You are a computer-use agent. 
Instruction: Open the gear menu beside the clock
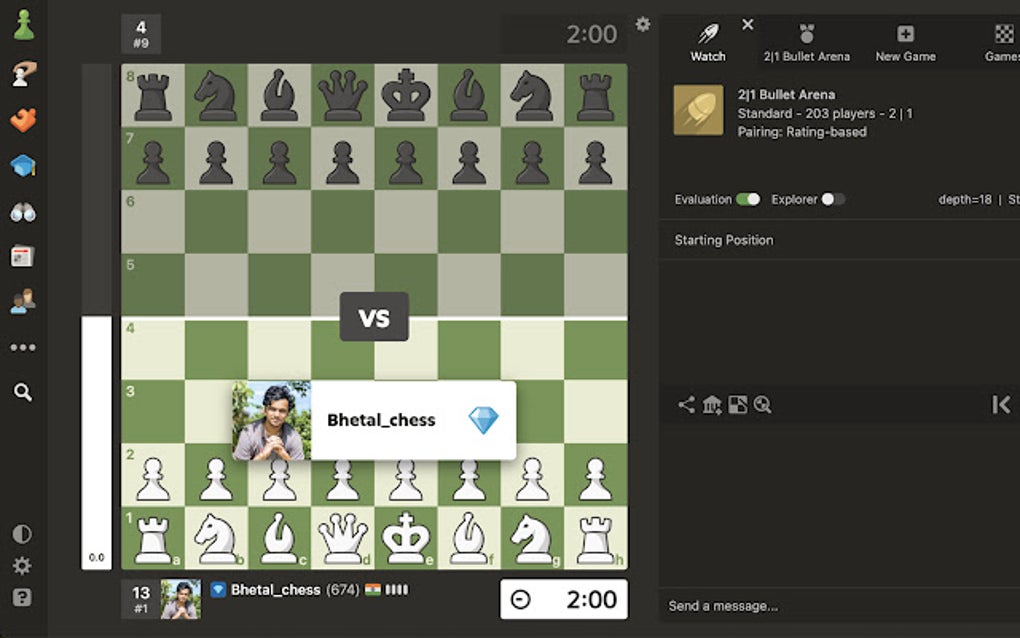pos(643,25)
